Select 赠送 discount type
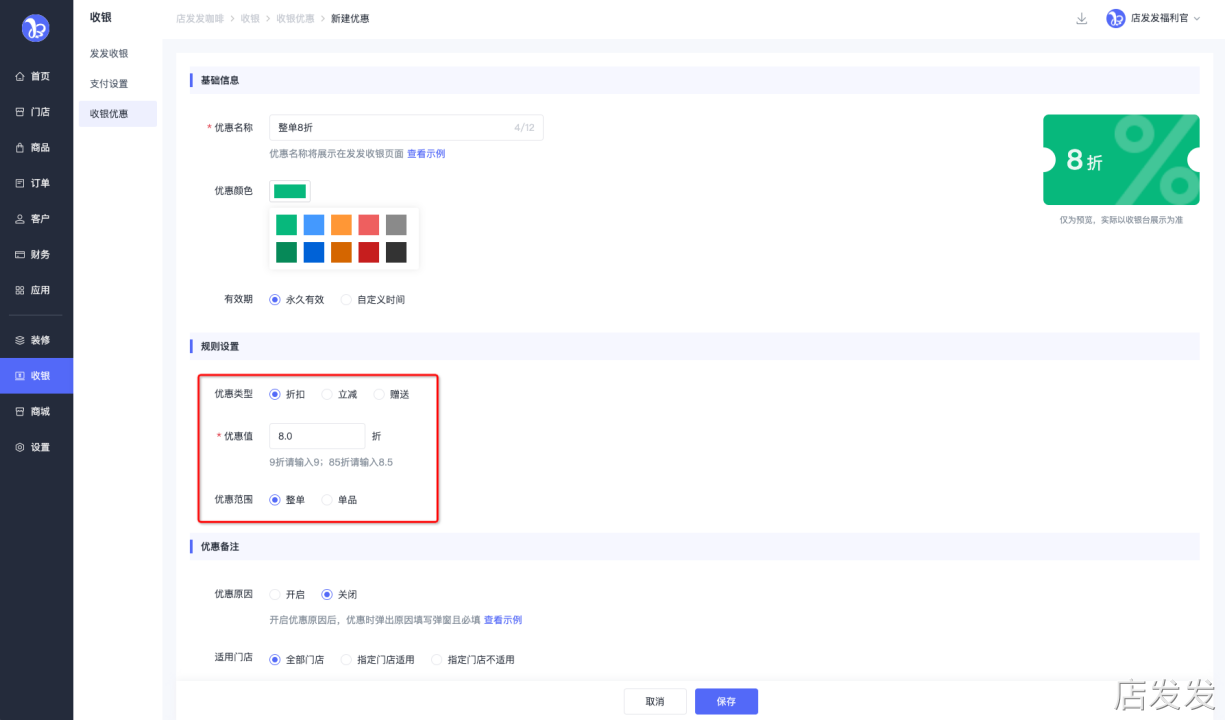Screen dimensions: 1225x720 (x=379, y=395)
